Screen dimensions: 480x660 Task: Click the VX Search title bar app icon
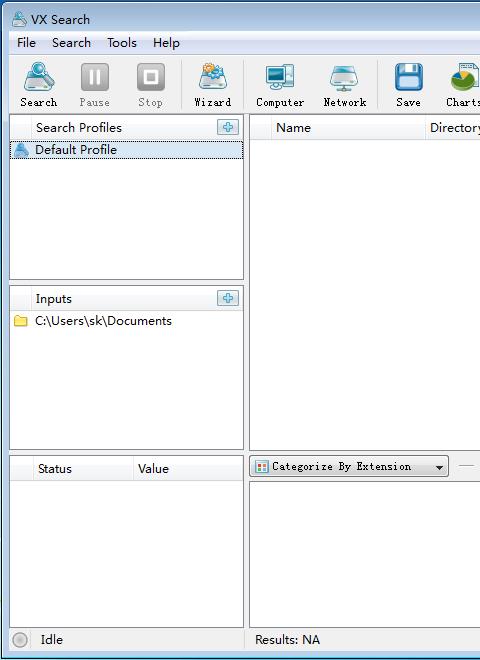(19, 19)
